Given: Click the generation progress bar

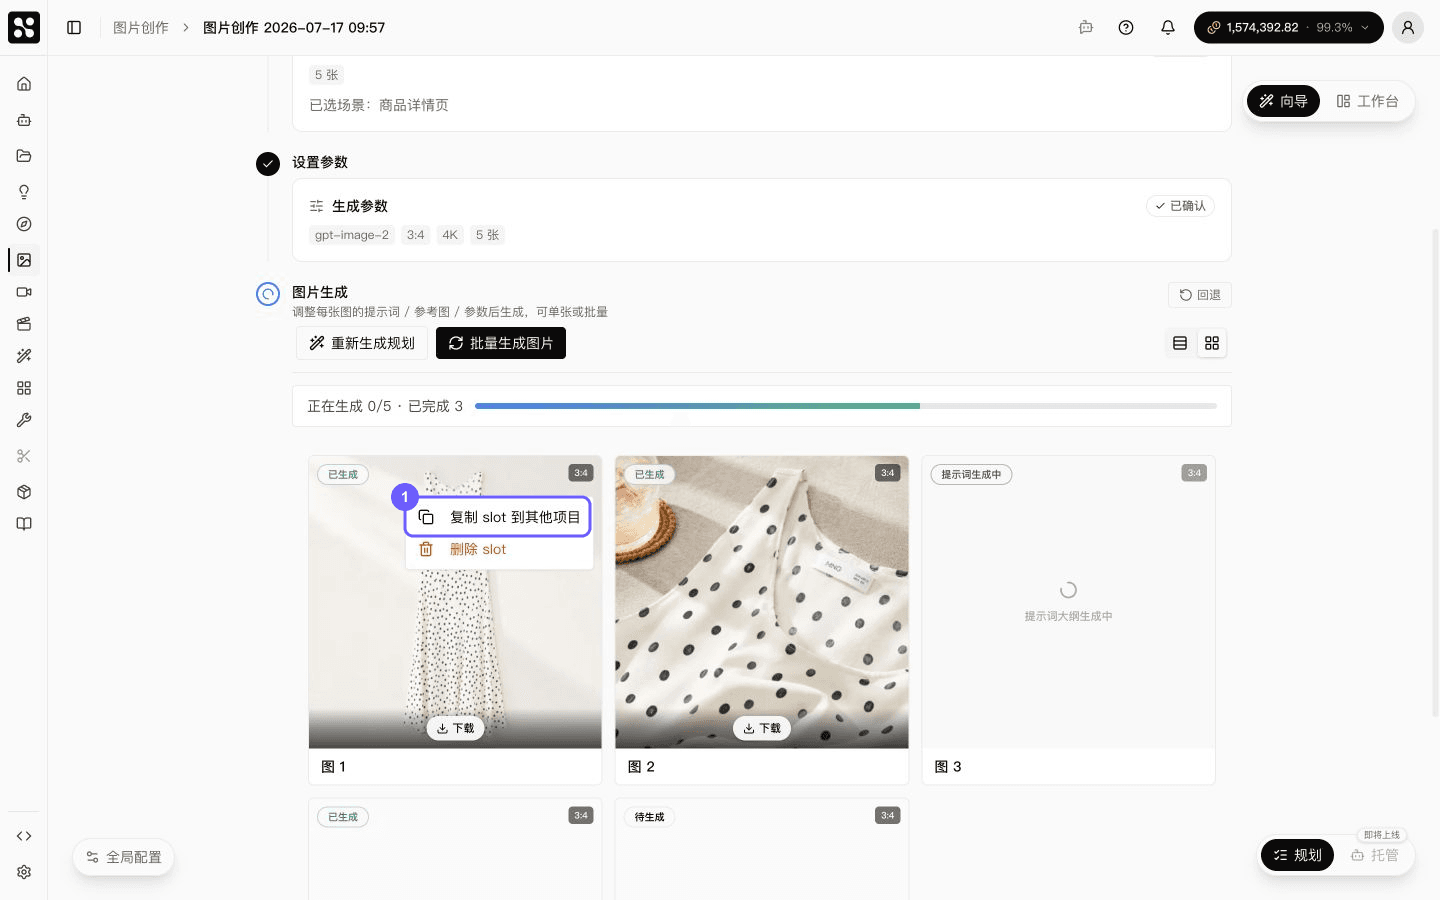Looking at the screenshot, I should click(x=846, y=406).
